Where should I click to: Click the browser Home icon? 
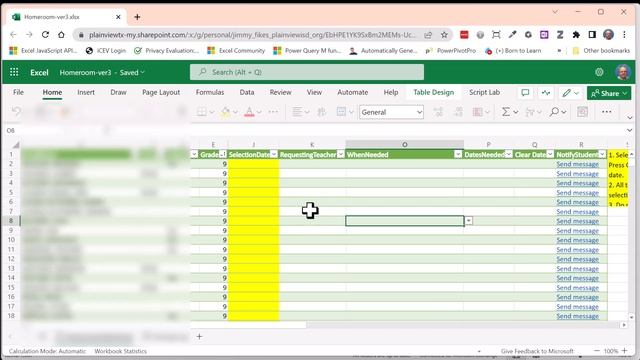61,35
